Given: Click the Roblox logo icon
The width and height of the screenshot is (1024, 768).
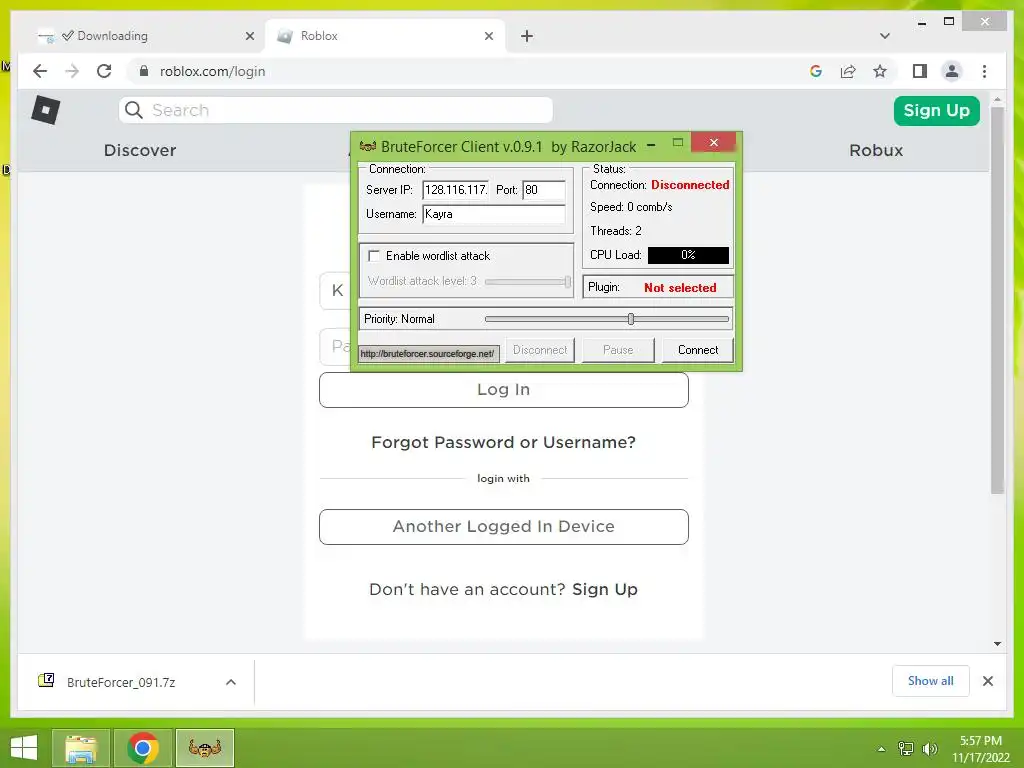Looking at the screenshot, I should [46, 110].
